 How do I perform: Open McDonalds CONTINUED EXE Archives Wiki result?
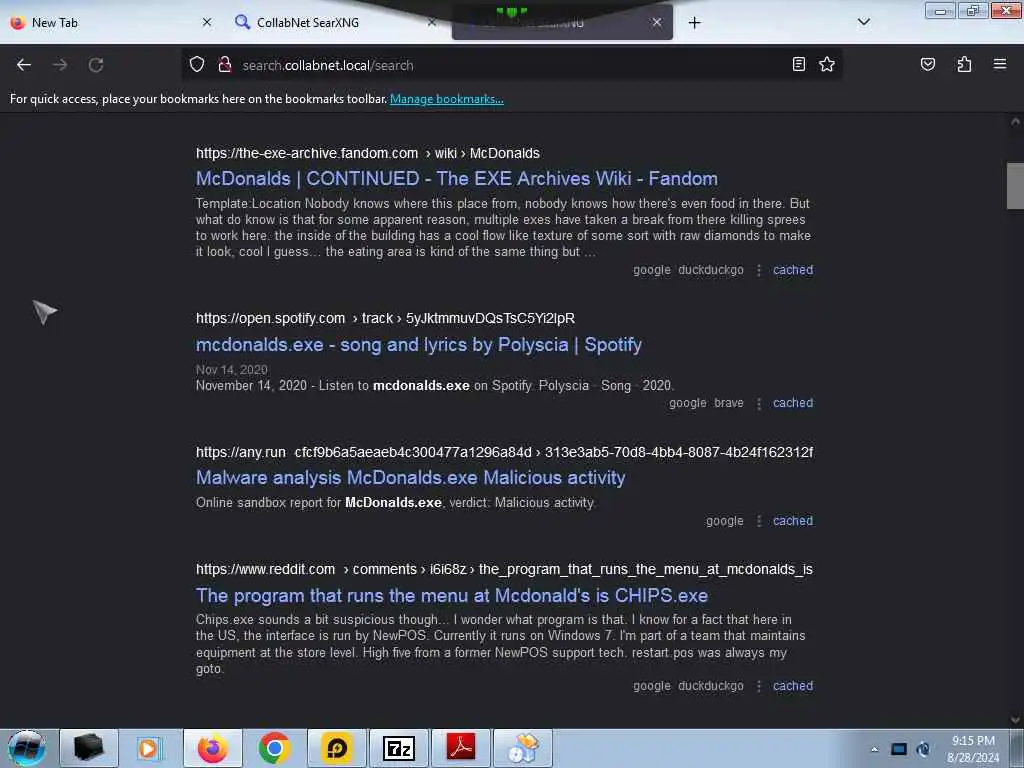[x=456, y=178]
